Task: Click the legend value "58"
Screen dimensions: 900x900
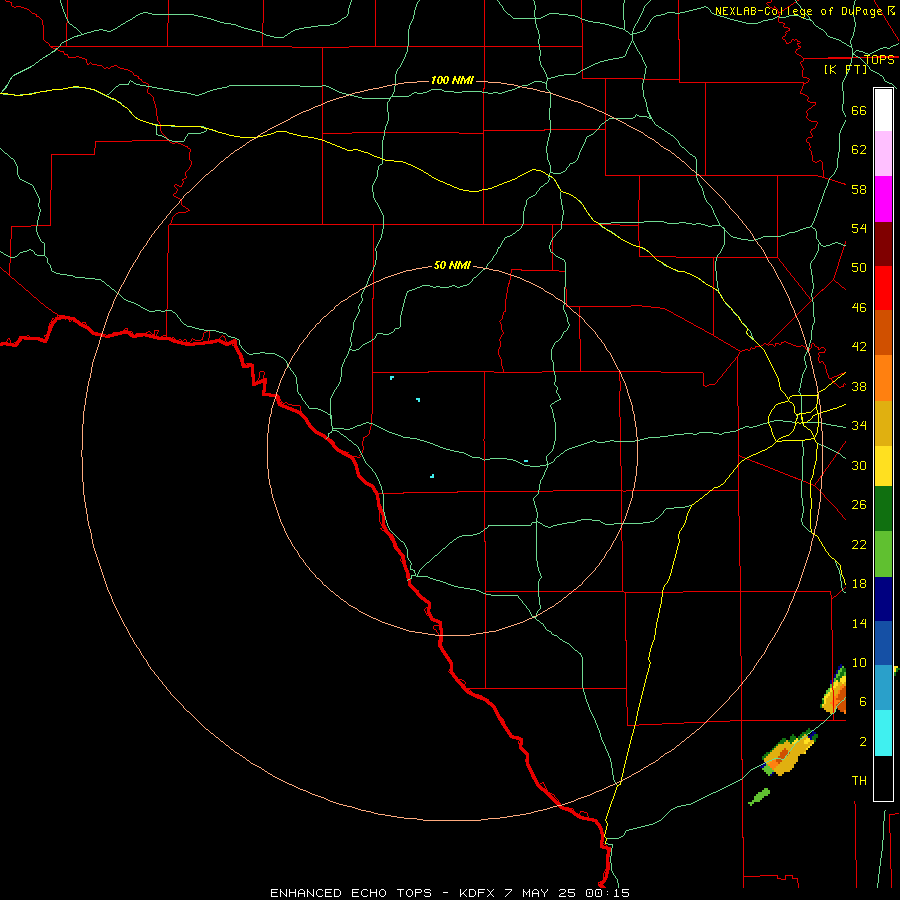Action: point(859,189)
